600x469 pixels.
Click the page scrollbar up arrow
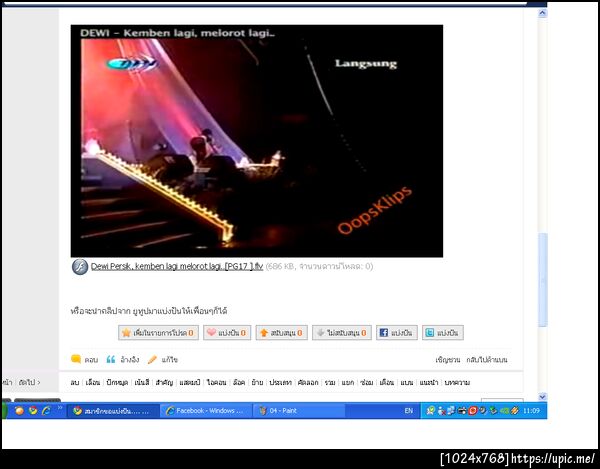pyautogui.click(x=542, y=13)
